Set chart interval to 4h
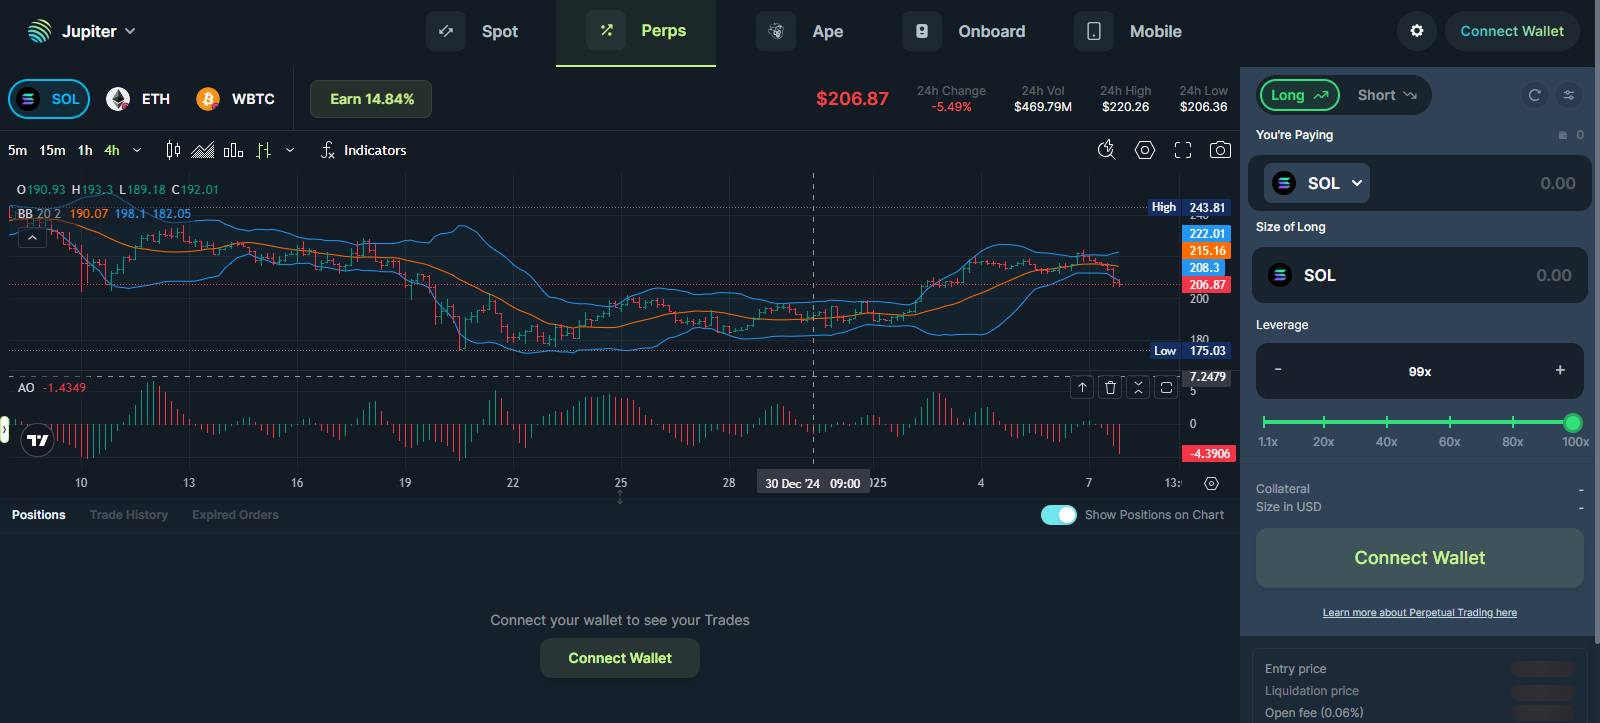 pos(112,150)
